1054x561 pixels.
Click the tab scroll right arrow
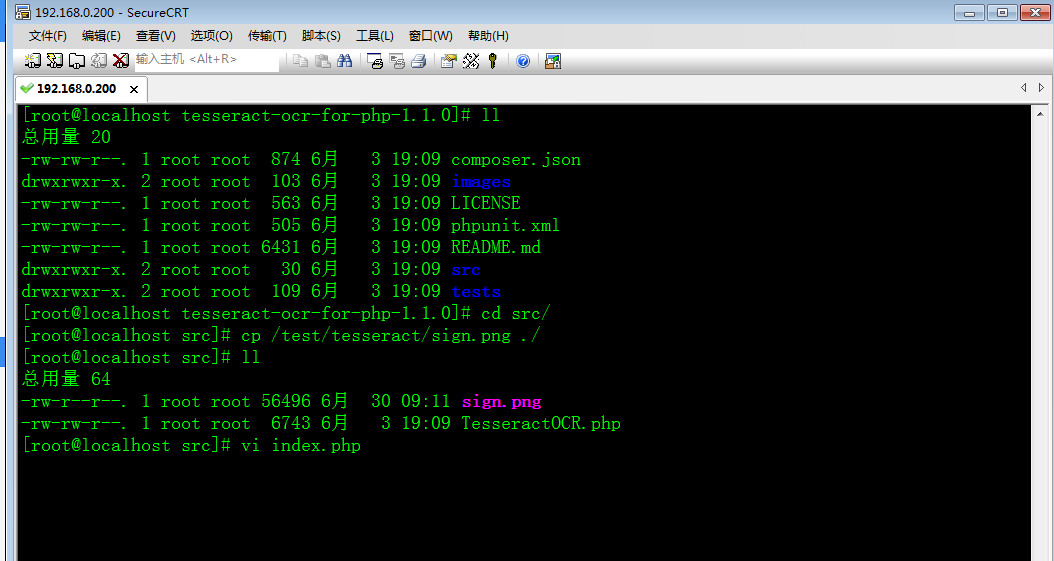1041,88
